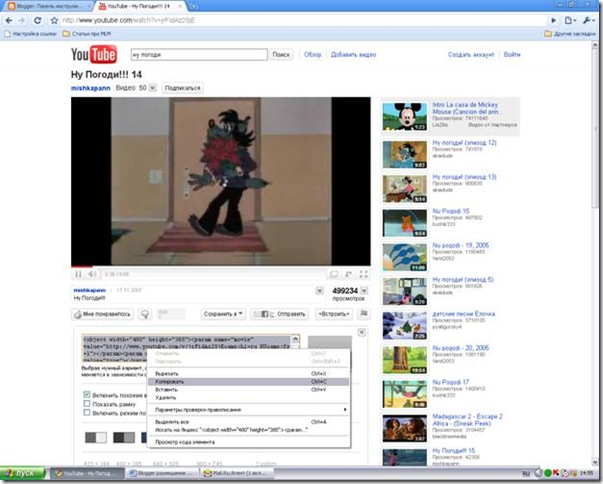Click the flag report icon
603x484 pixels.
pyautogui.click(x=363, y=314)
